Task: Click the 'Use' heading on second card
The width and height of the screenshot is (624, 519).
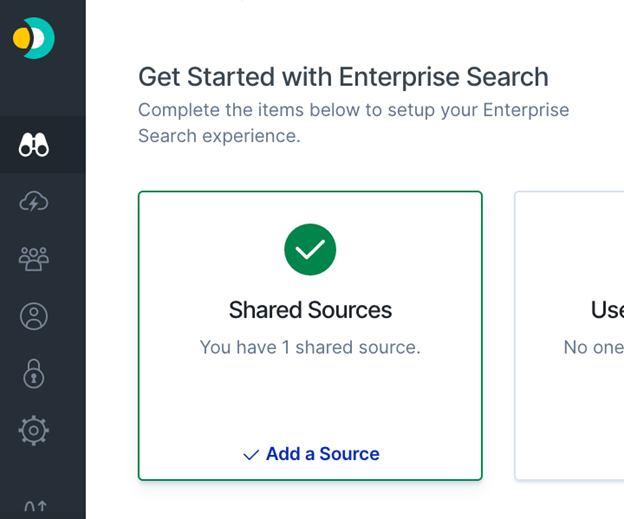Action: point(607,310)
